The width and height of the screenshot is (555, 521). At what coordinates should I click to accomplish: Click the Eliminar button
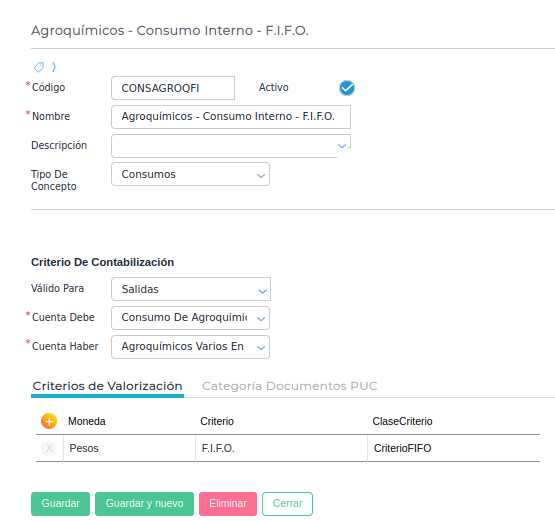pos(228,504)
